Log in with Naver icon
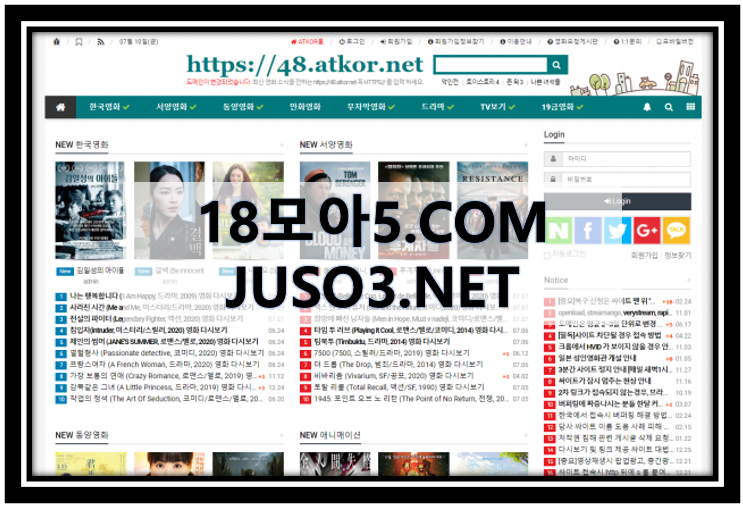This screenshot has height=508, width=743. (x=559, y=230)
